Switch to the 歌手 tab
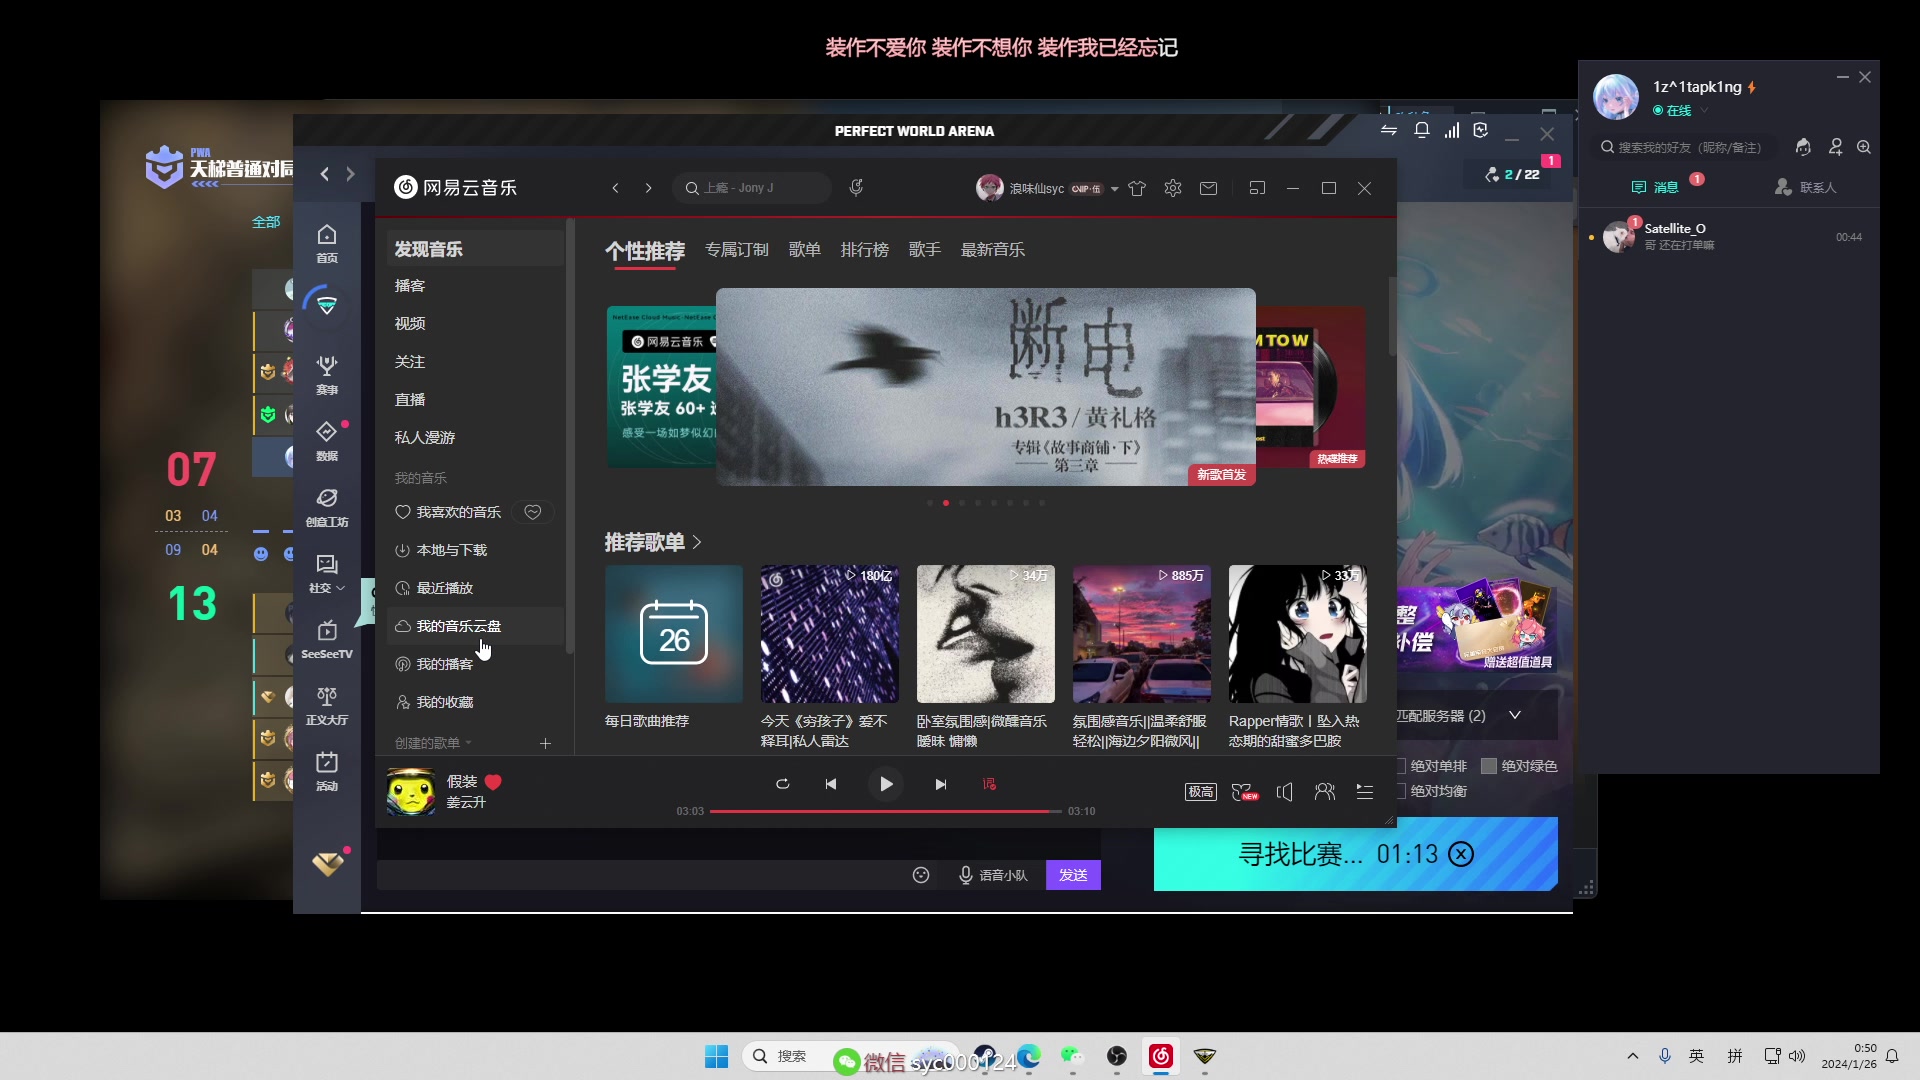The height and width of the screenshot is (1080, 1920). tap(925, 250)
